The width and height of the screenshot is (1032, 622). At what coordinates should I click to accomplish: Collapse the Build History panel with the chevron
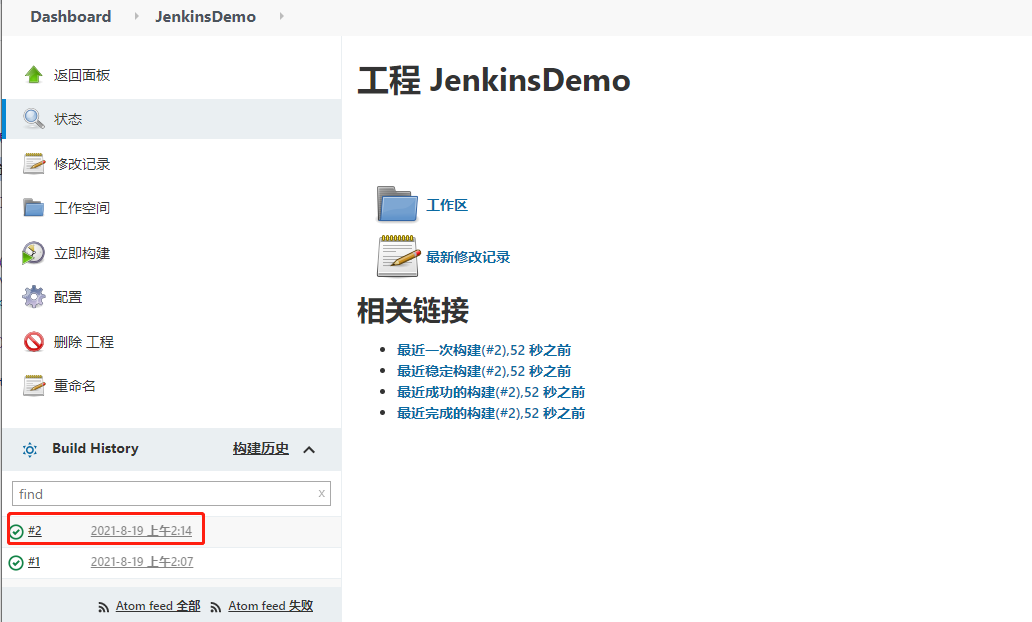(309, 450)
